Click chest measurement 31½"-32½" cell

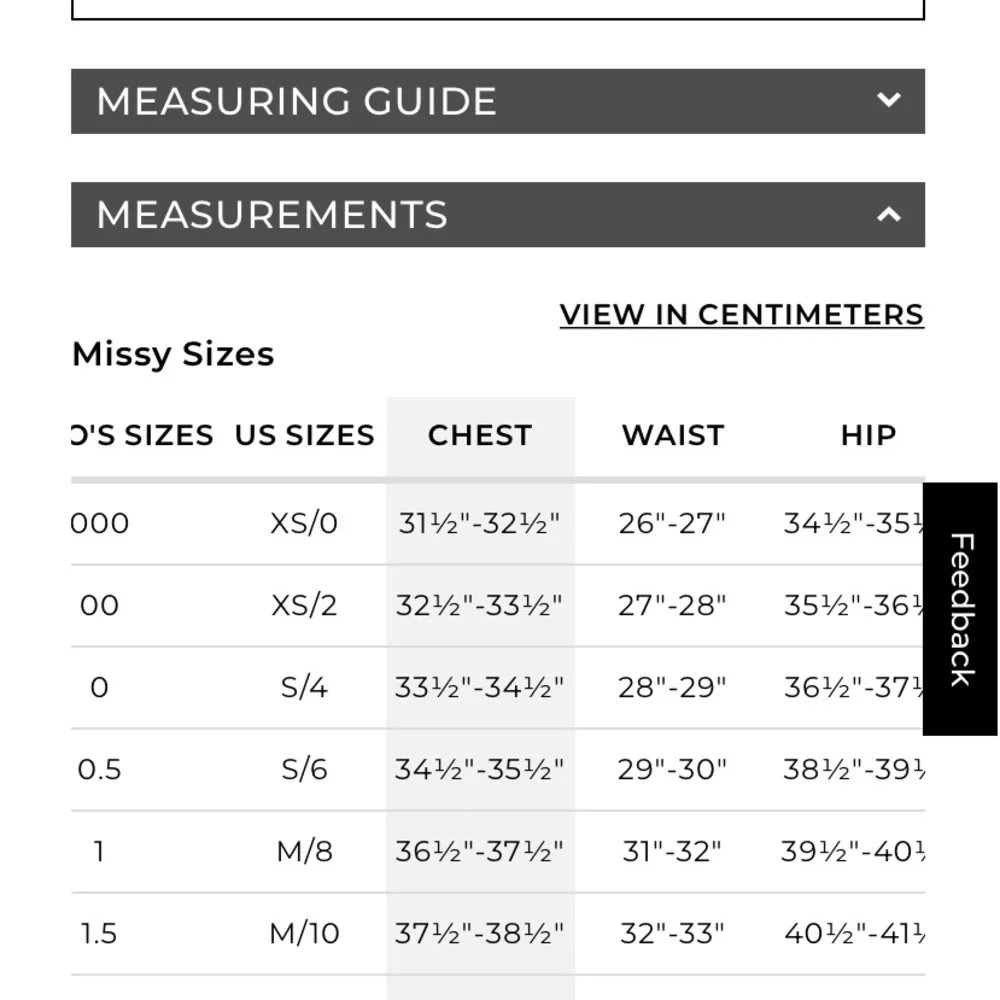click(480, 523)
